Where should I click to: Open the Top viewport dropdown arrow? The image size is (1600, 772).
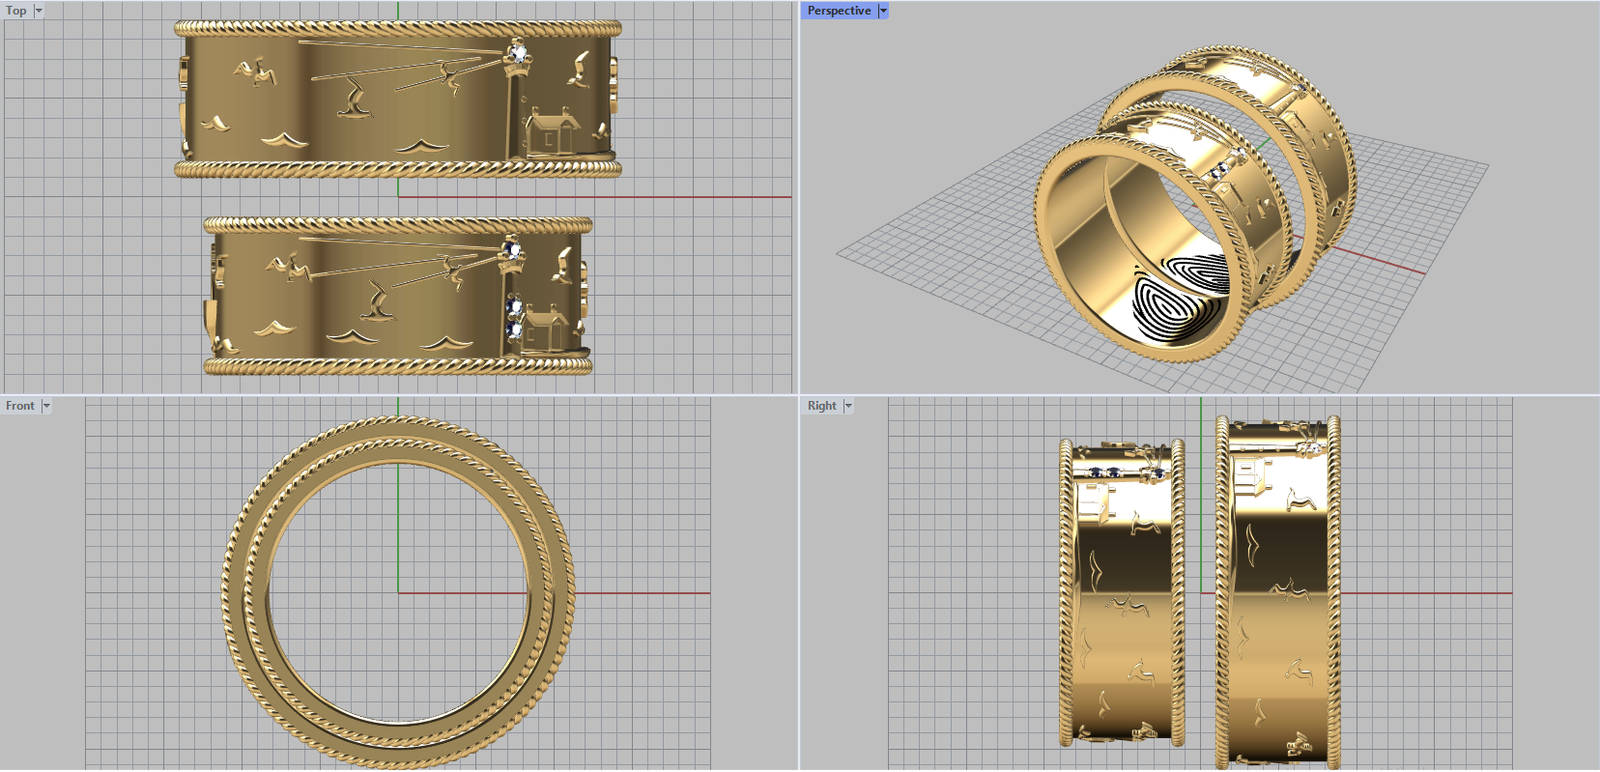[39, 11]
